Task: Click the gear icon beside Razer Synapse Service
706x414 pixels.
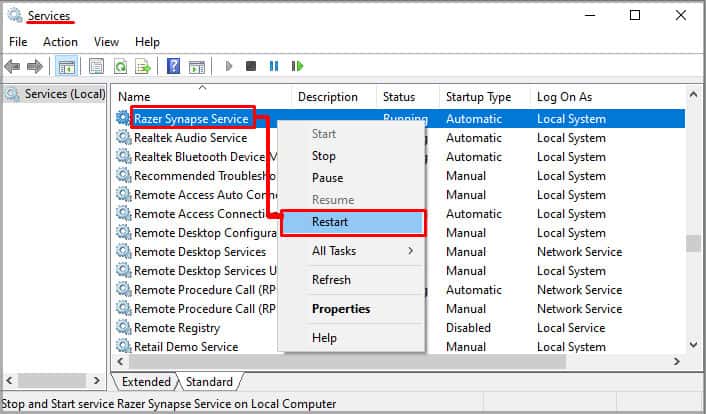Action: click(123, 118)
